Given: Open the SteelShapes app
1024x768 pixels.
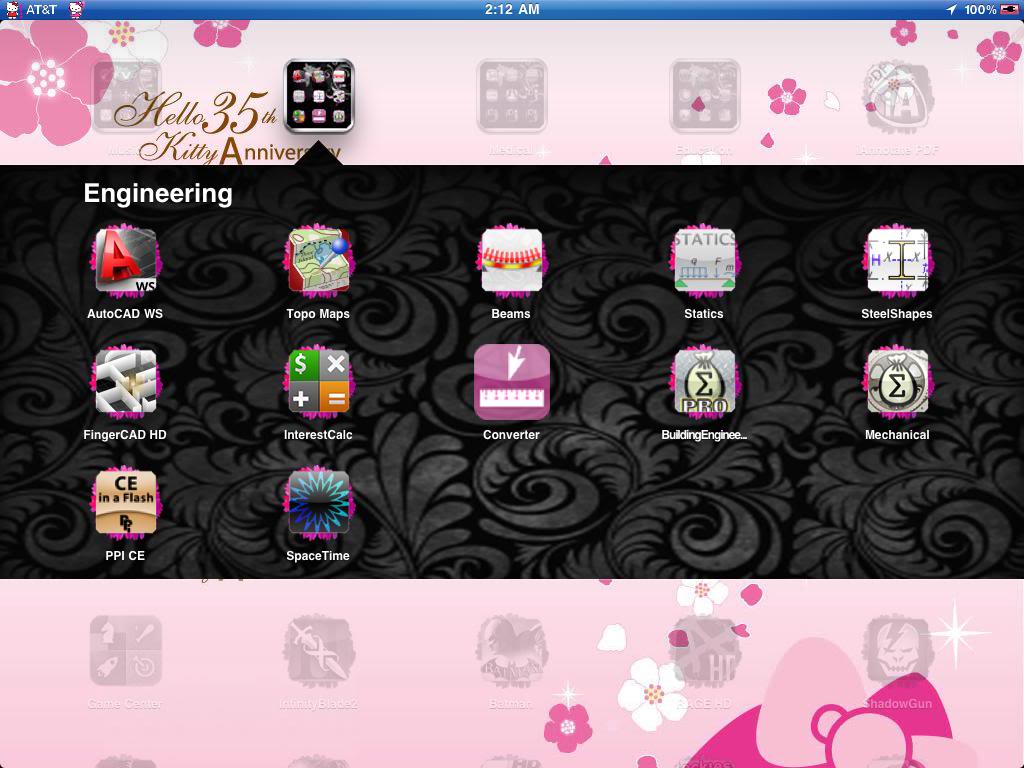Looking at the screenshot, I should pos(897,261).
